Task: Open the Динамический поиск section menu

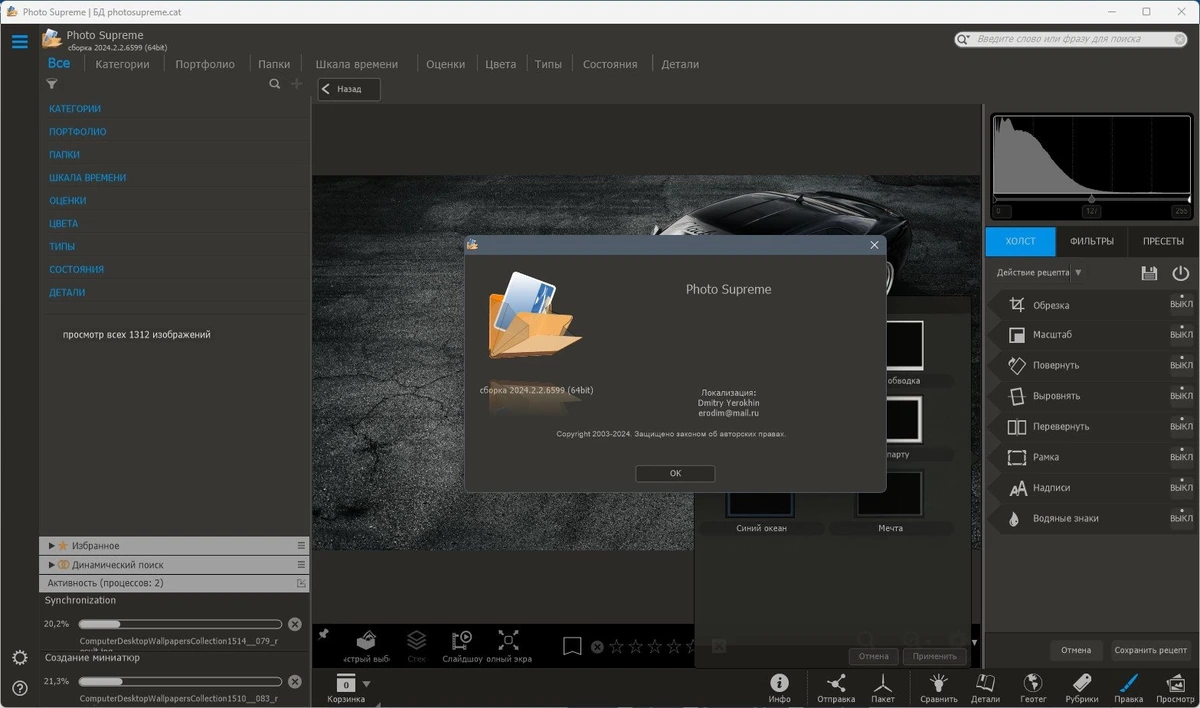Action: [301, 565]
